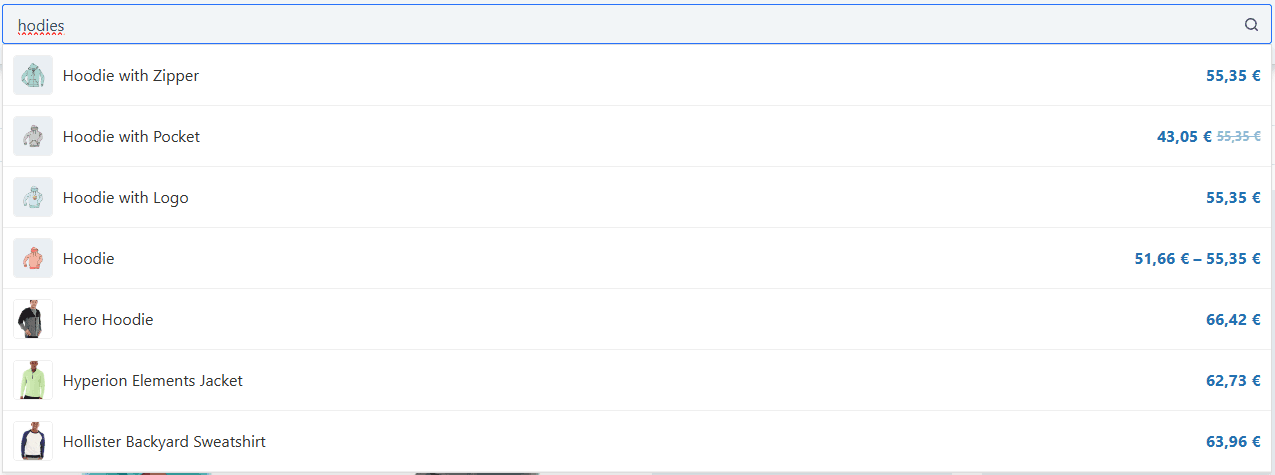
Task: Click the search field containing "hodies"
Action: pos(600,25)
